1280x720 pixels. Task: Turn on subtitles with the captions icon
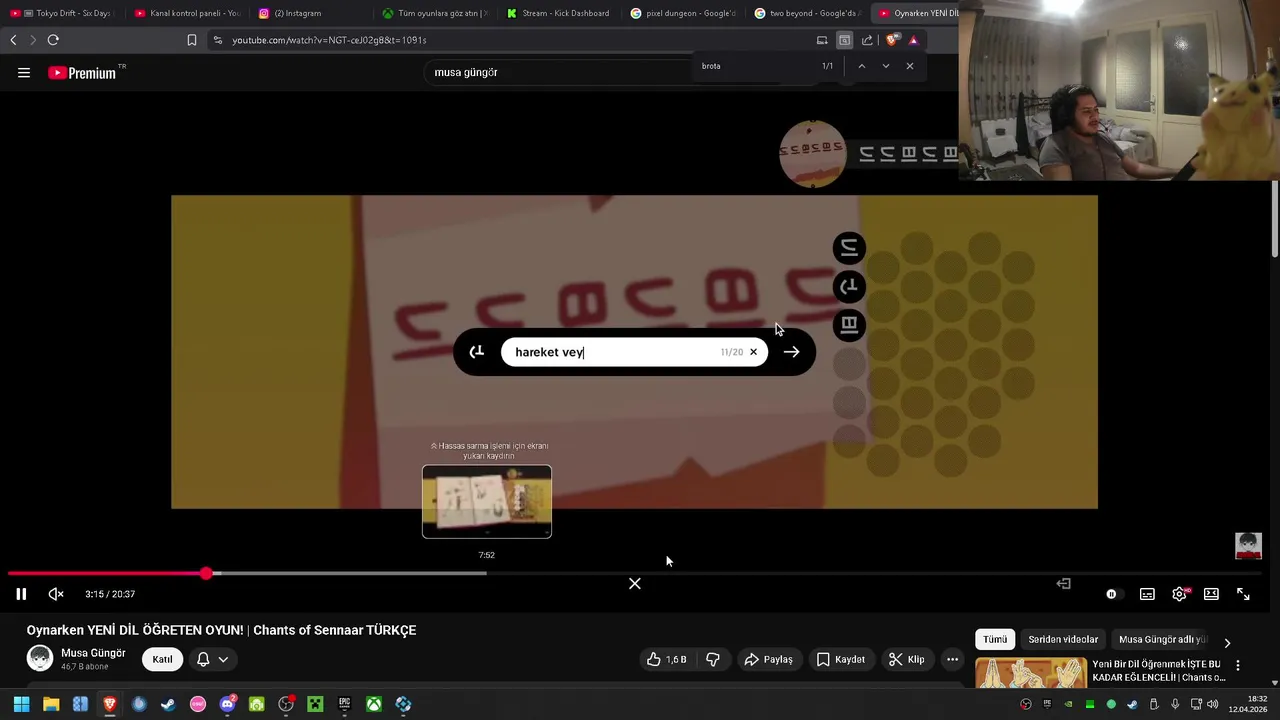[1147, 594]
